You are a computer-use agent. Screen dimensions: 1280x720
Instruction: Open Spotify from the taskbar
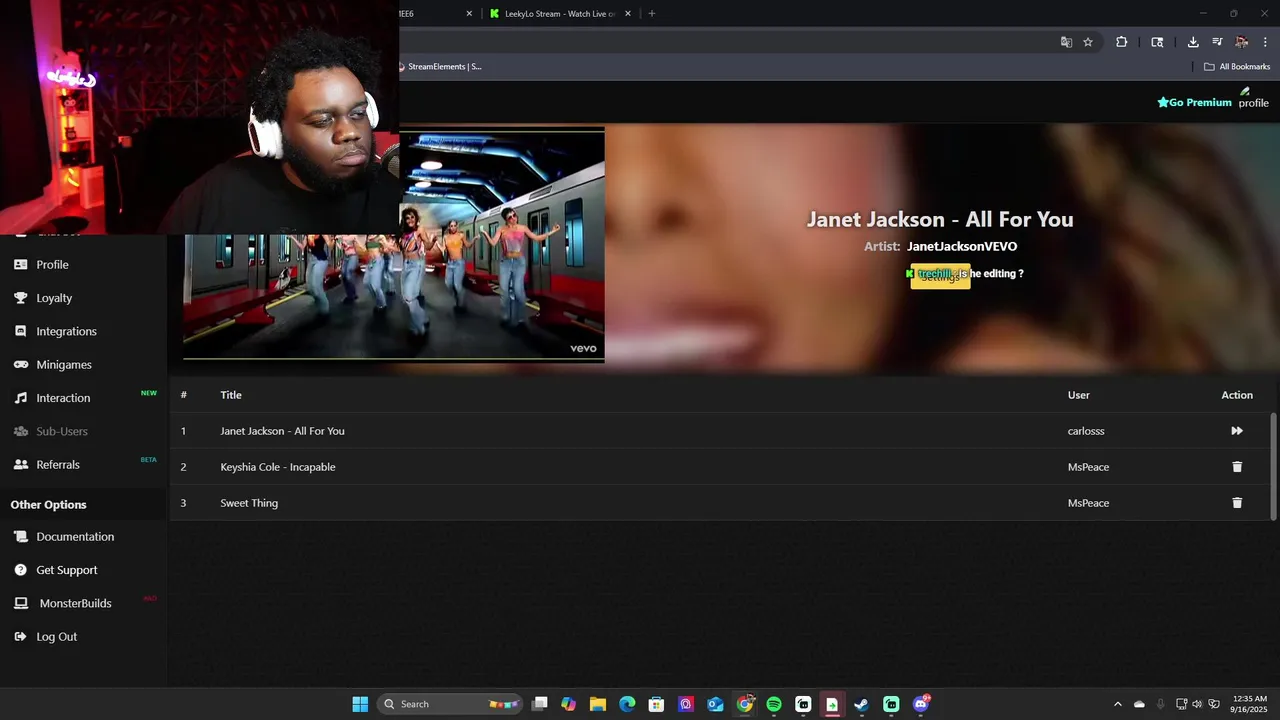coord(774,704)
